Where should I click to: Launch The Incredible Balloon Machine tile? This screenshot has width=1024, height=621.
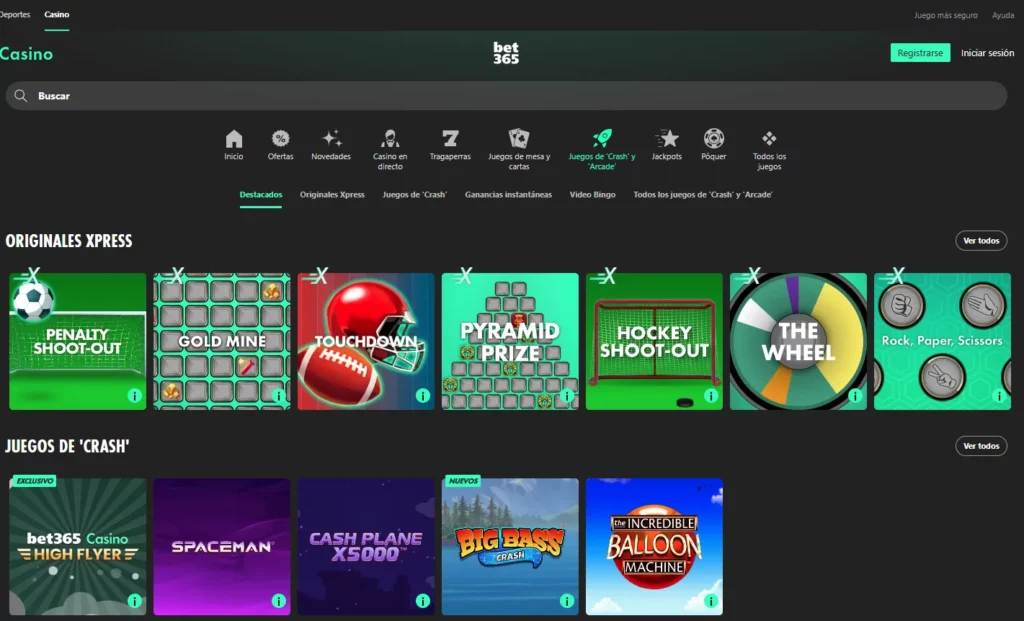[654, 547]
